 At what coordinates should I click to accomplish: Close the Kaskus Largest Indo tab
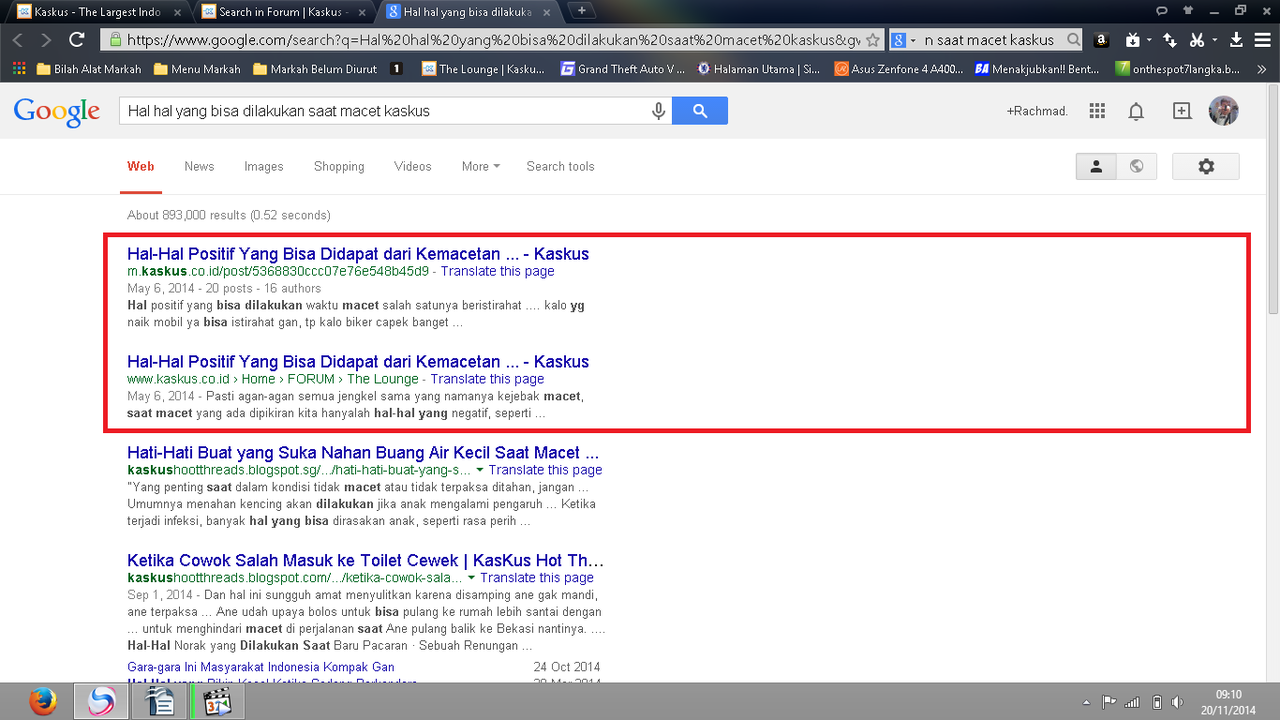[x=177, y=12]
